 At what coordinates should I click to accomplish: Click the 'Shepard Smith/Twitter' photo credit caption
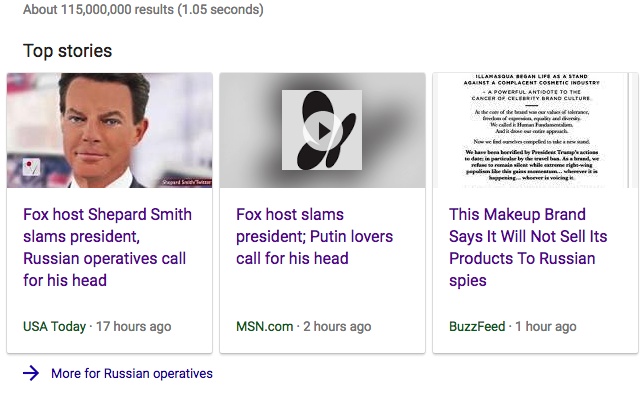(x=187, y=182)
